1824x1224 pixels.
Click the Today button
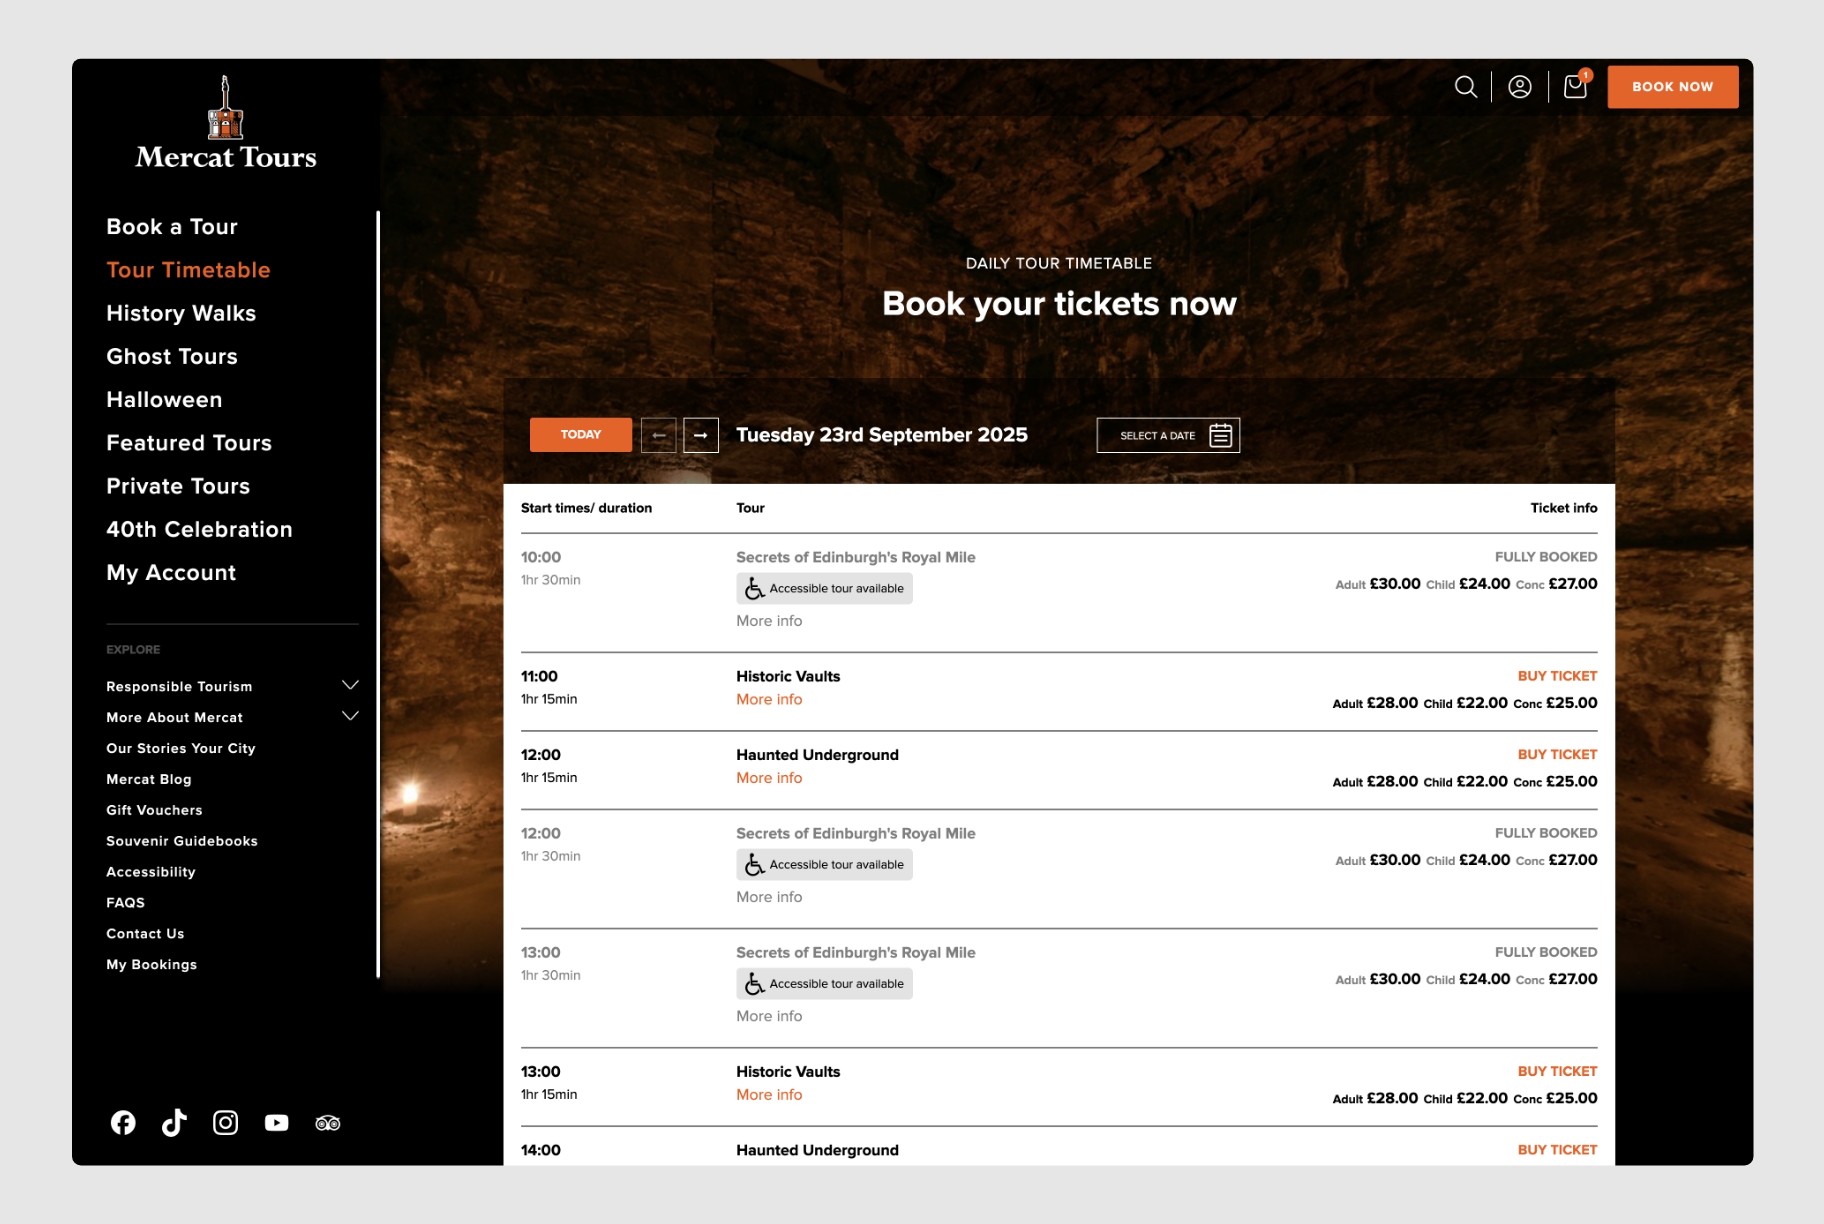click(581, 435)
